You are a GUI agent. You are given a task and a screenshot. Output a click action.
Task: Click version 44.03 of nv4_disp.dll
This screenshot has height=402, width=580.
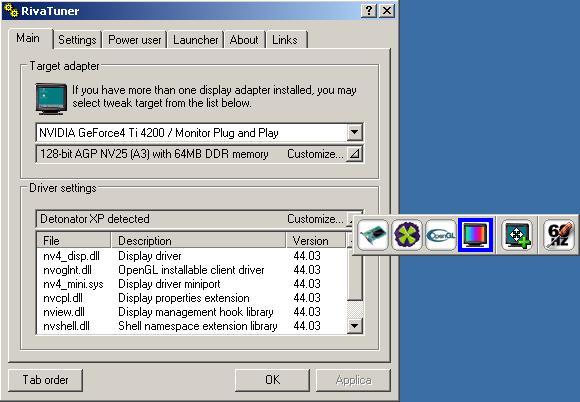tap(307, 256)
